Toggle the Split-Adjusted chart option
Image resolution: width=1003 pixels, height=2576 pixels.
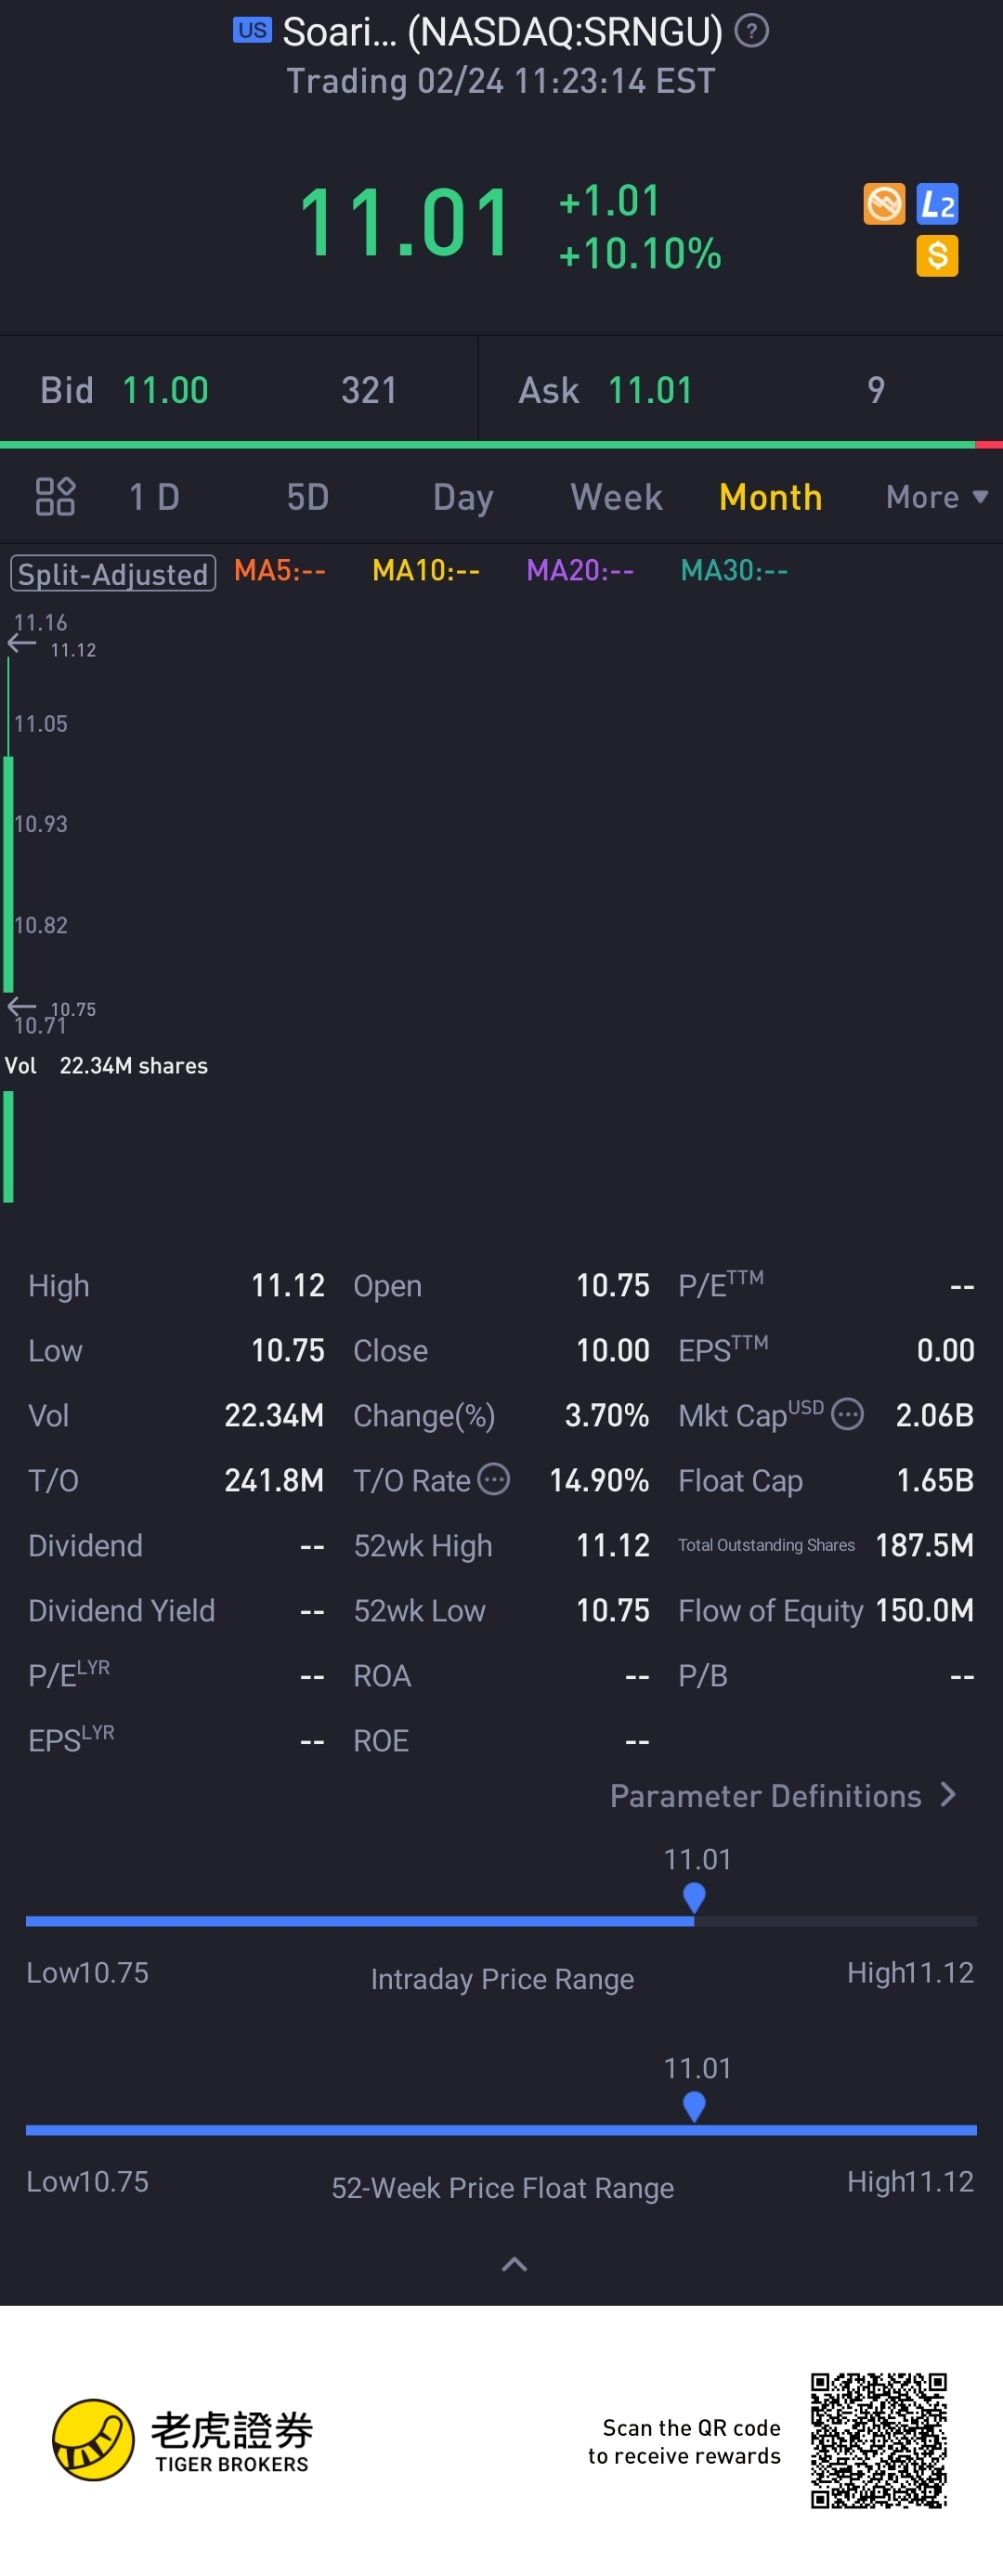(113, 574)
